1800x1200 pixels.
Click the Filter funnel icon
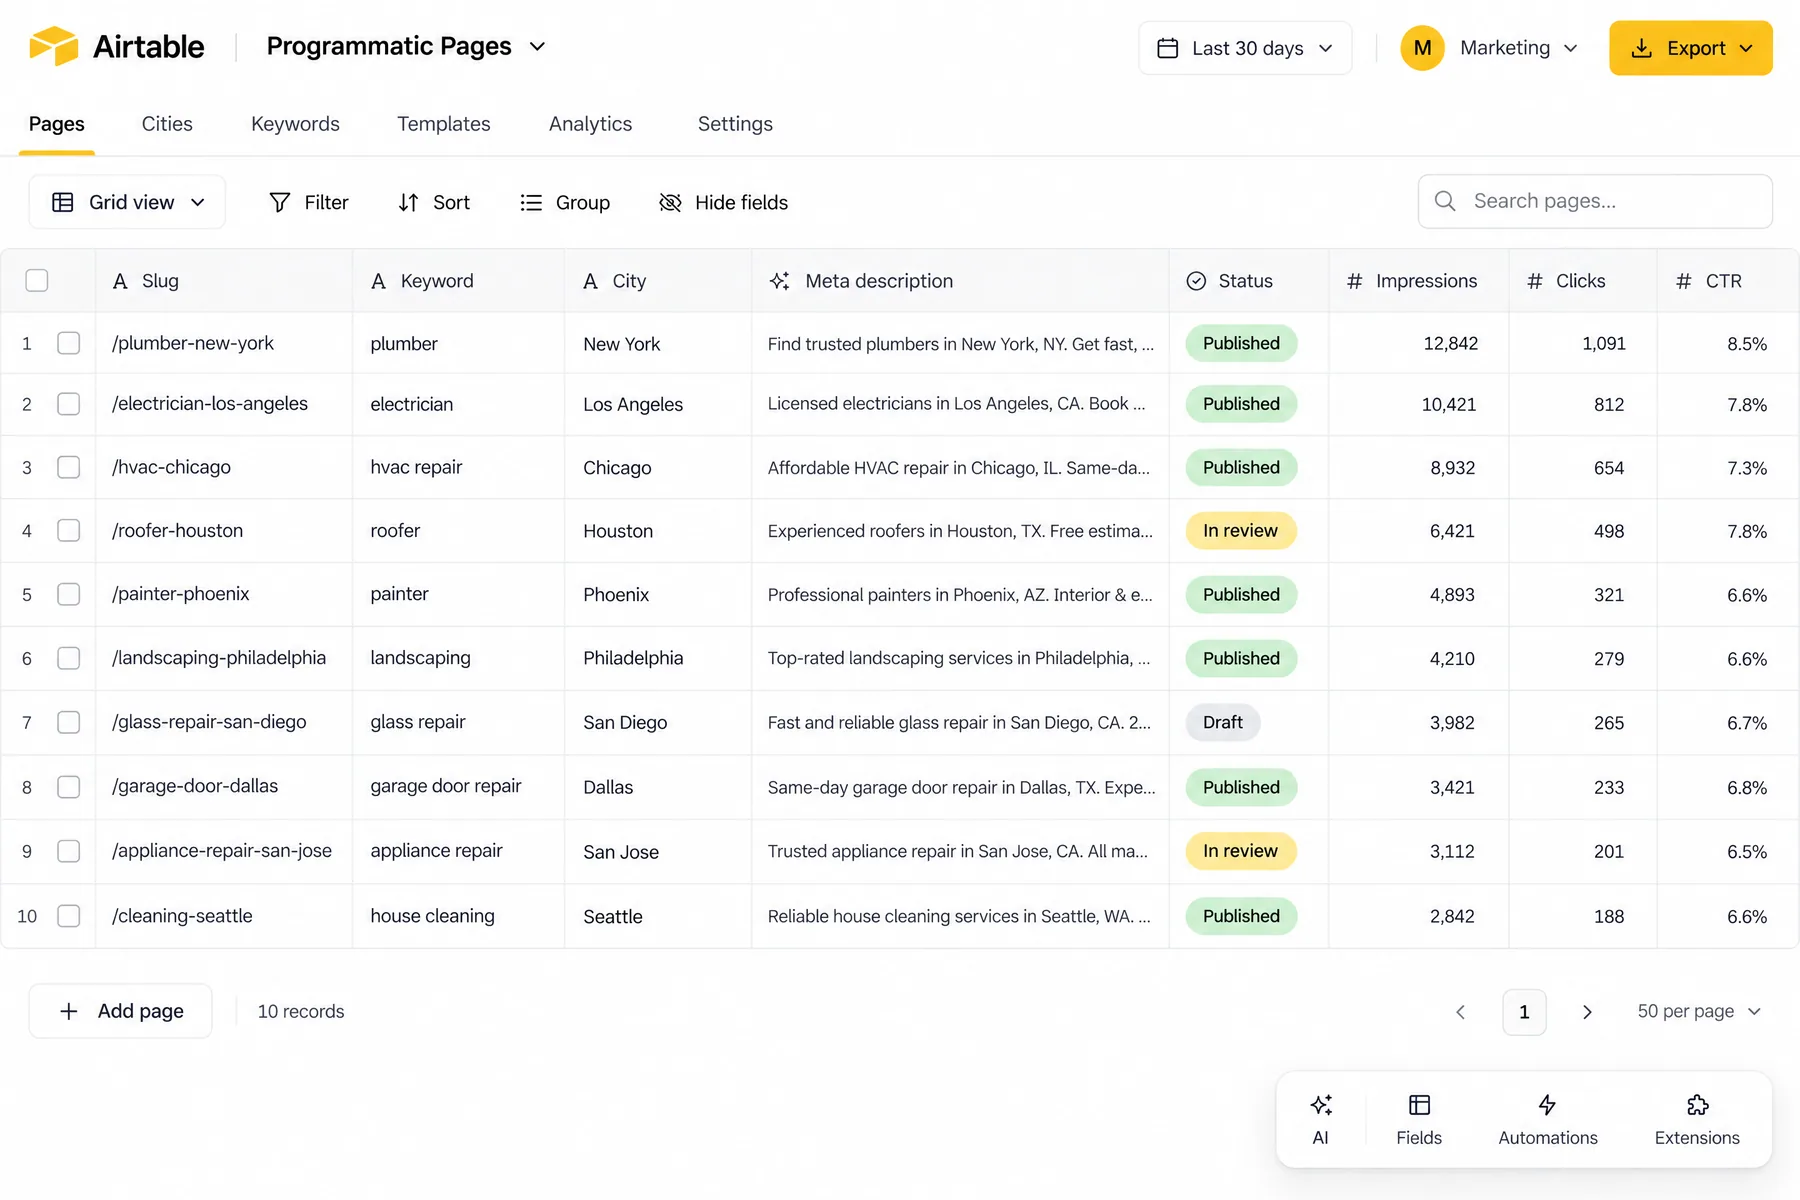point(280,202)
